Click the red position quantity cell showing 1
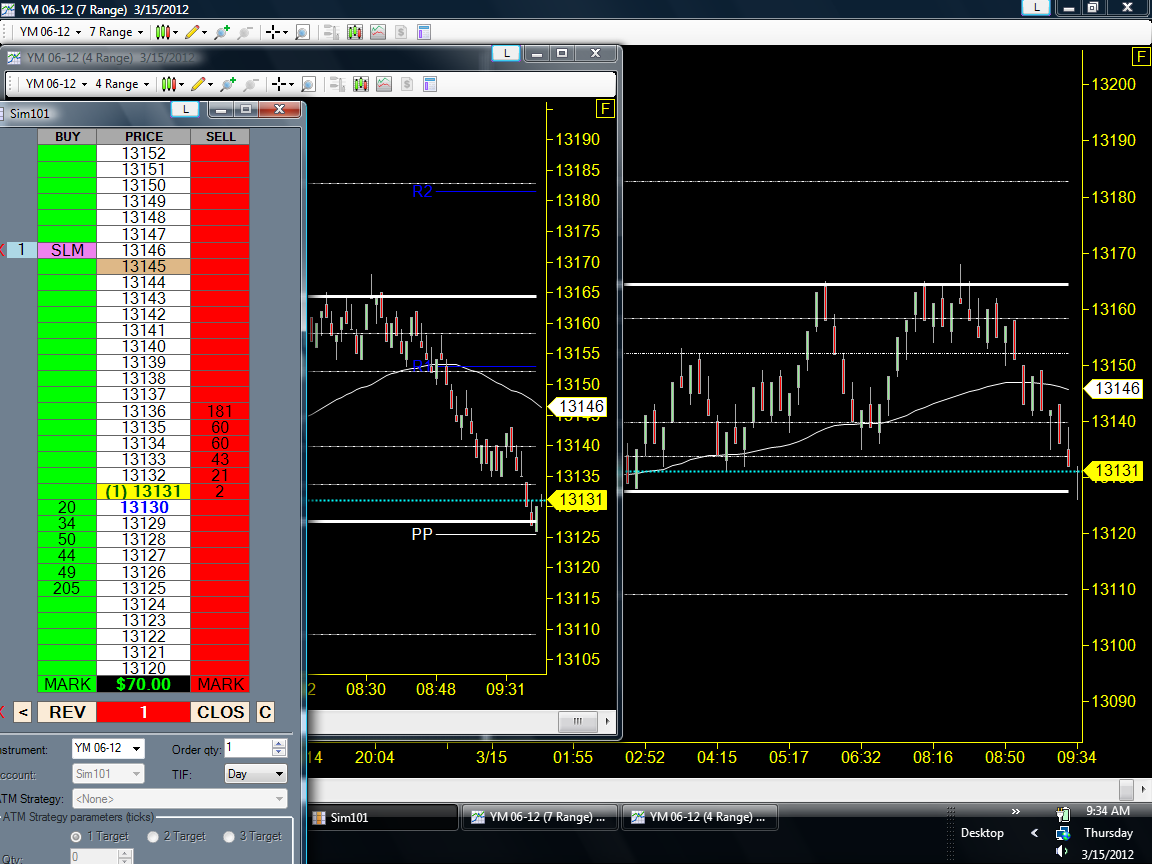Viewport: 1152px width, 864px height. pyautogui.click(x=143, y=712)
